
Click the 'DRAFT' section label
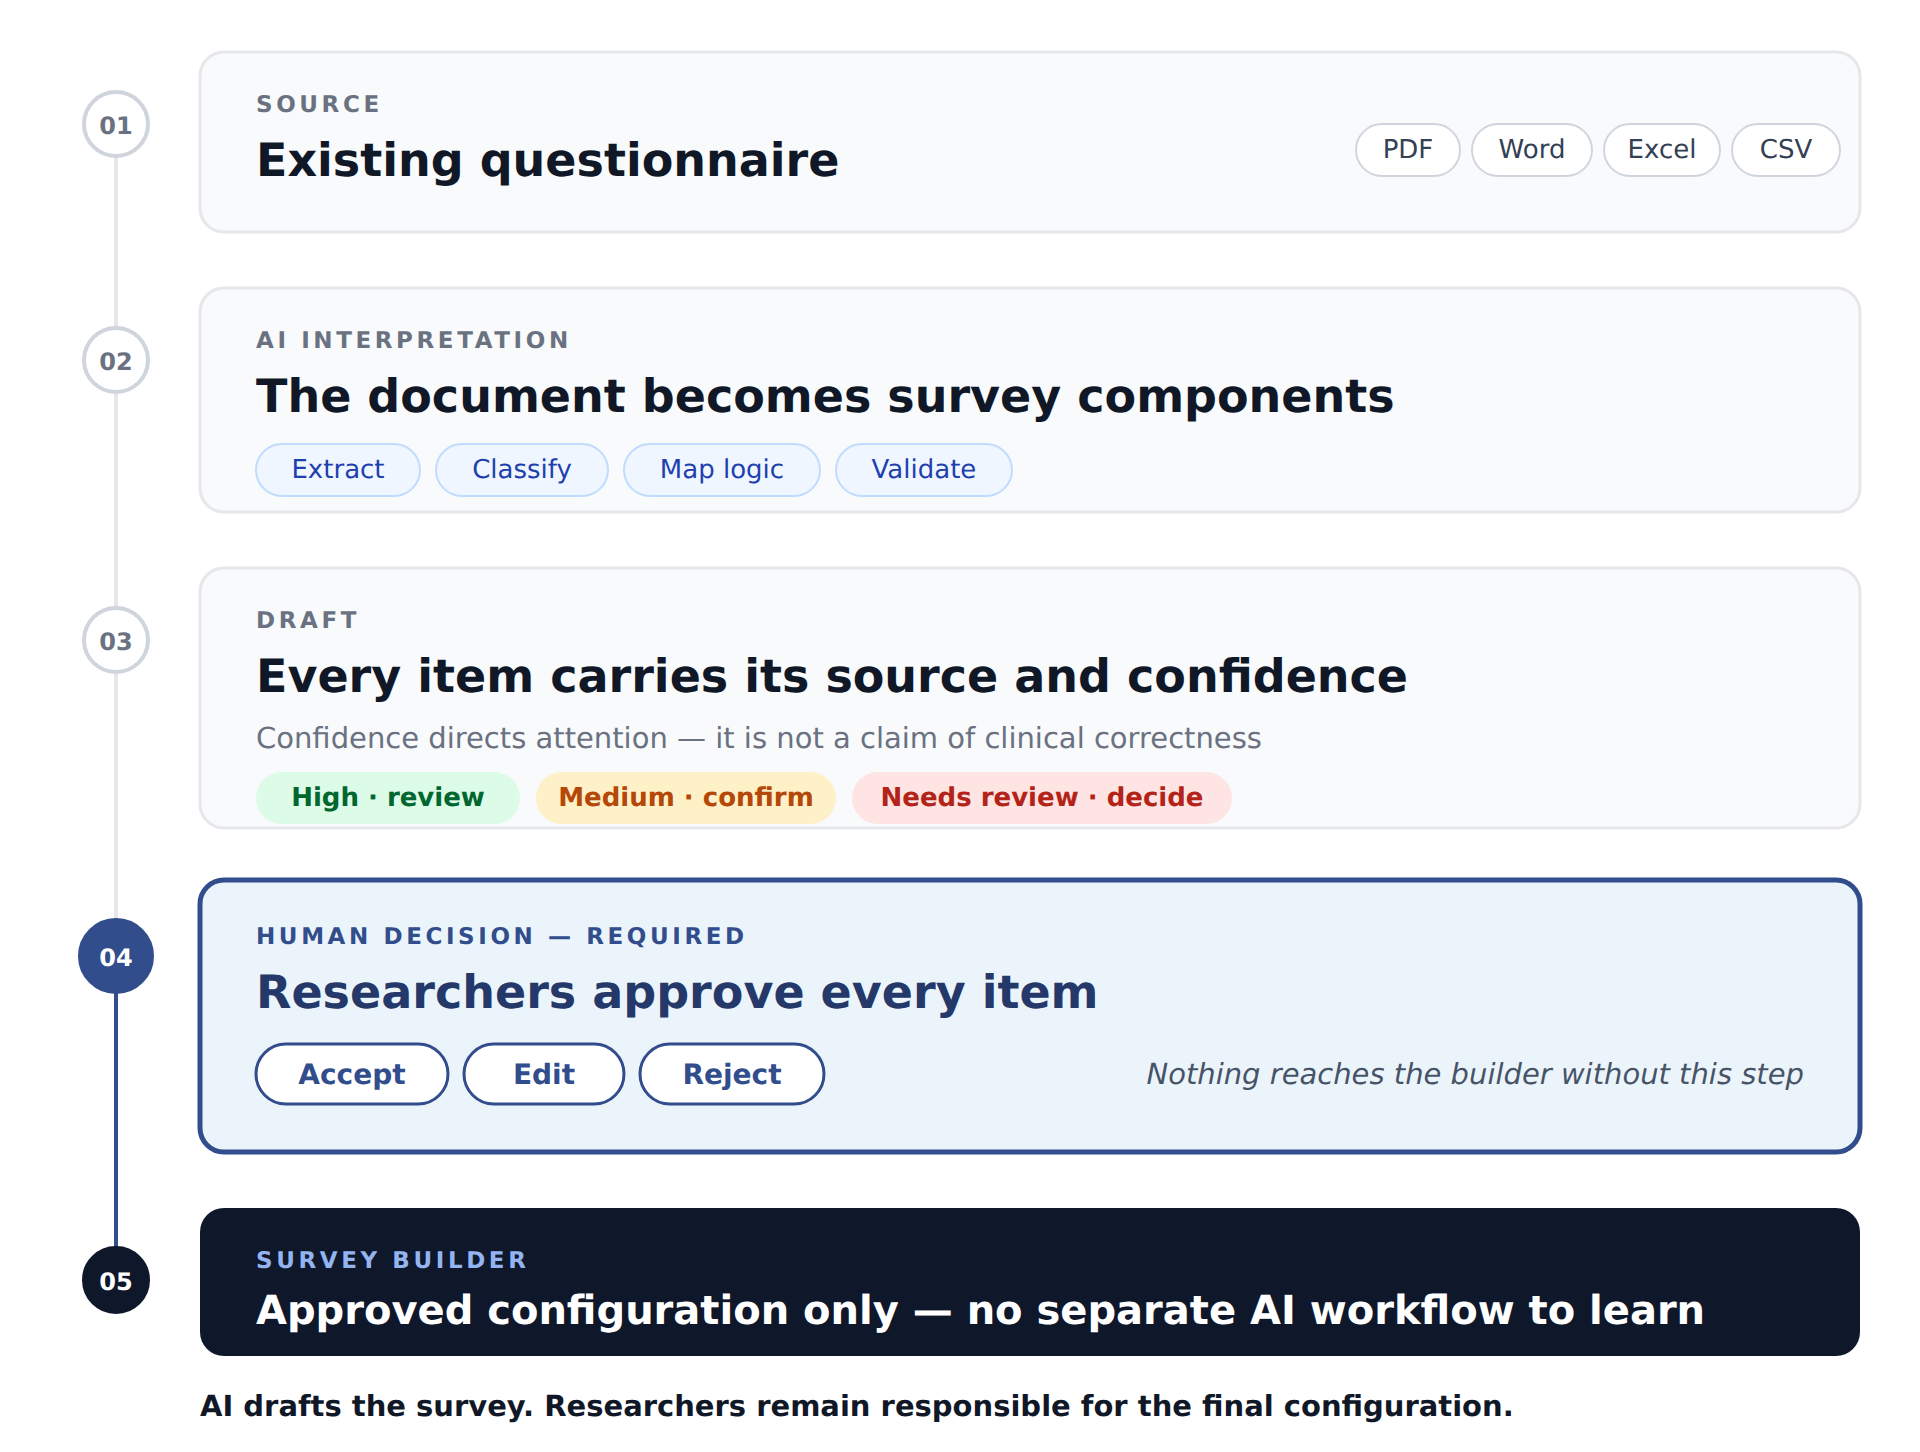point(307,620)
